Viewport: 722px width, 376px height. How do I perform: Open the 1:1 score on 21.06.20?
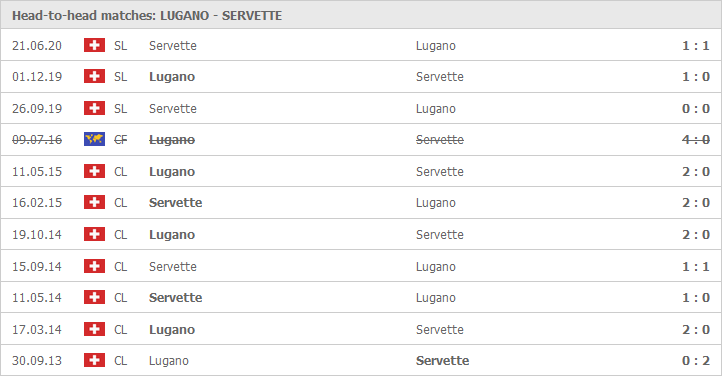(x=696, y=46)
